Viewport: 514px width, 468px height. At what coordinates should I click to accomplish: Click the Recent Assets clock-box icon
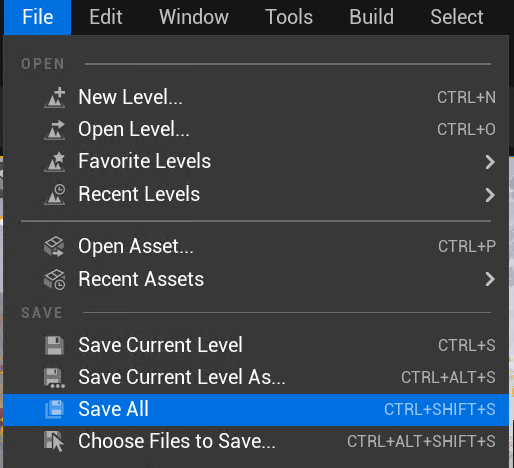[55, 279]
